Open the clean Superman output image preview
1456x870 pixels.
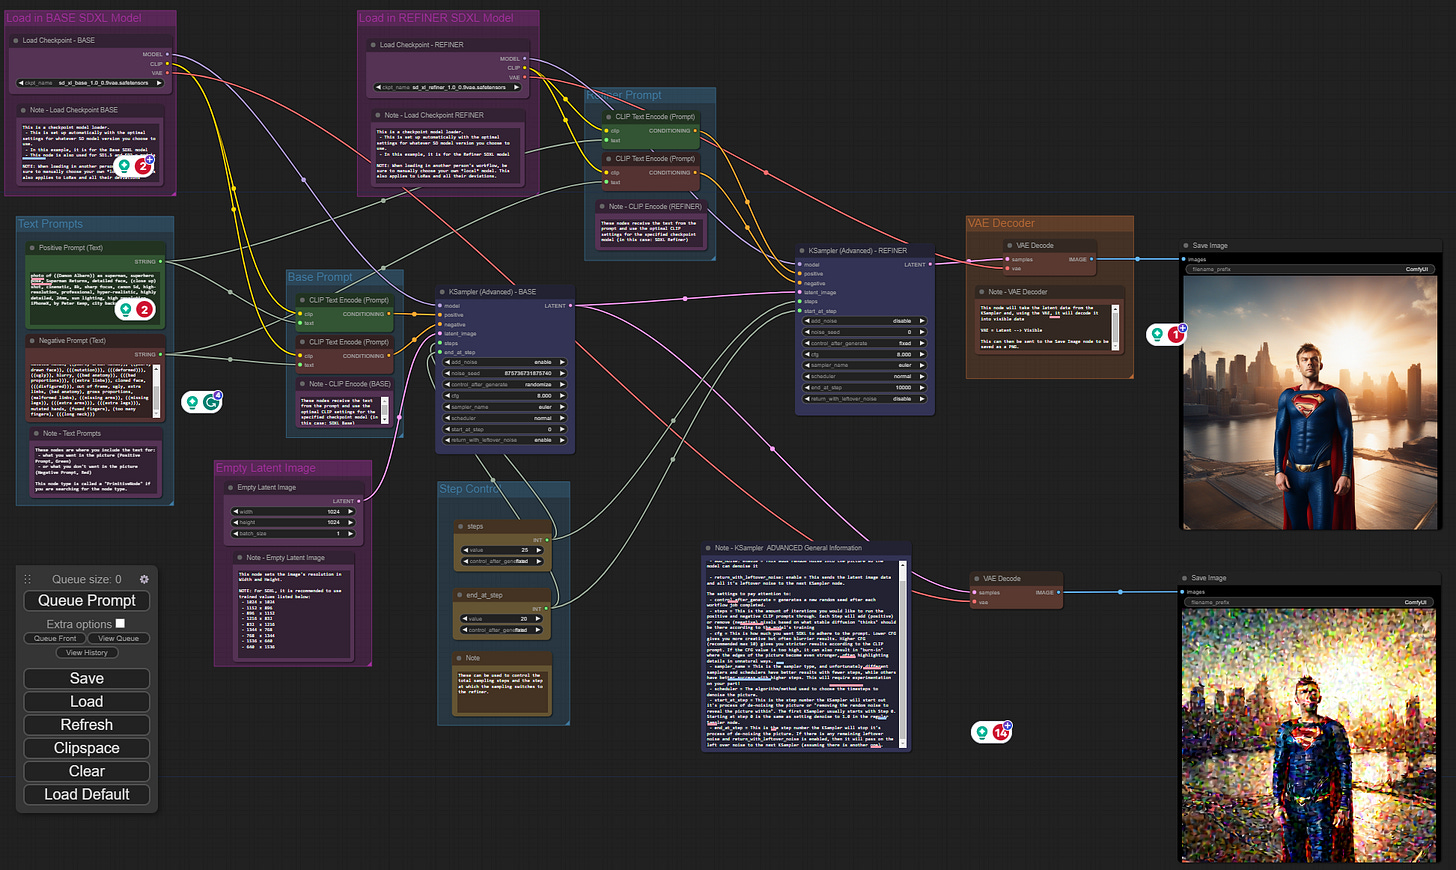tap(1310, 403)
